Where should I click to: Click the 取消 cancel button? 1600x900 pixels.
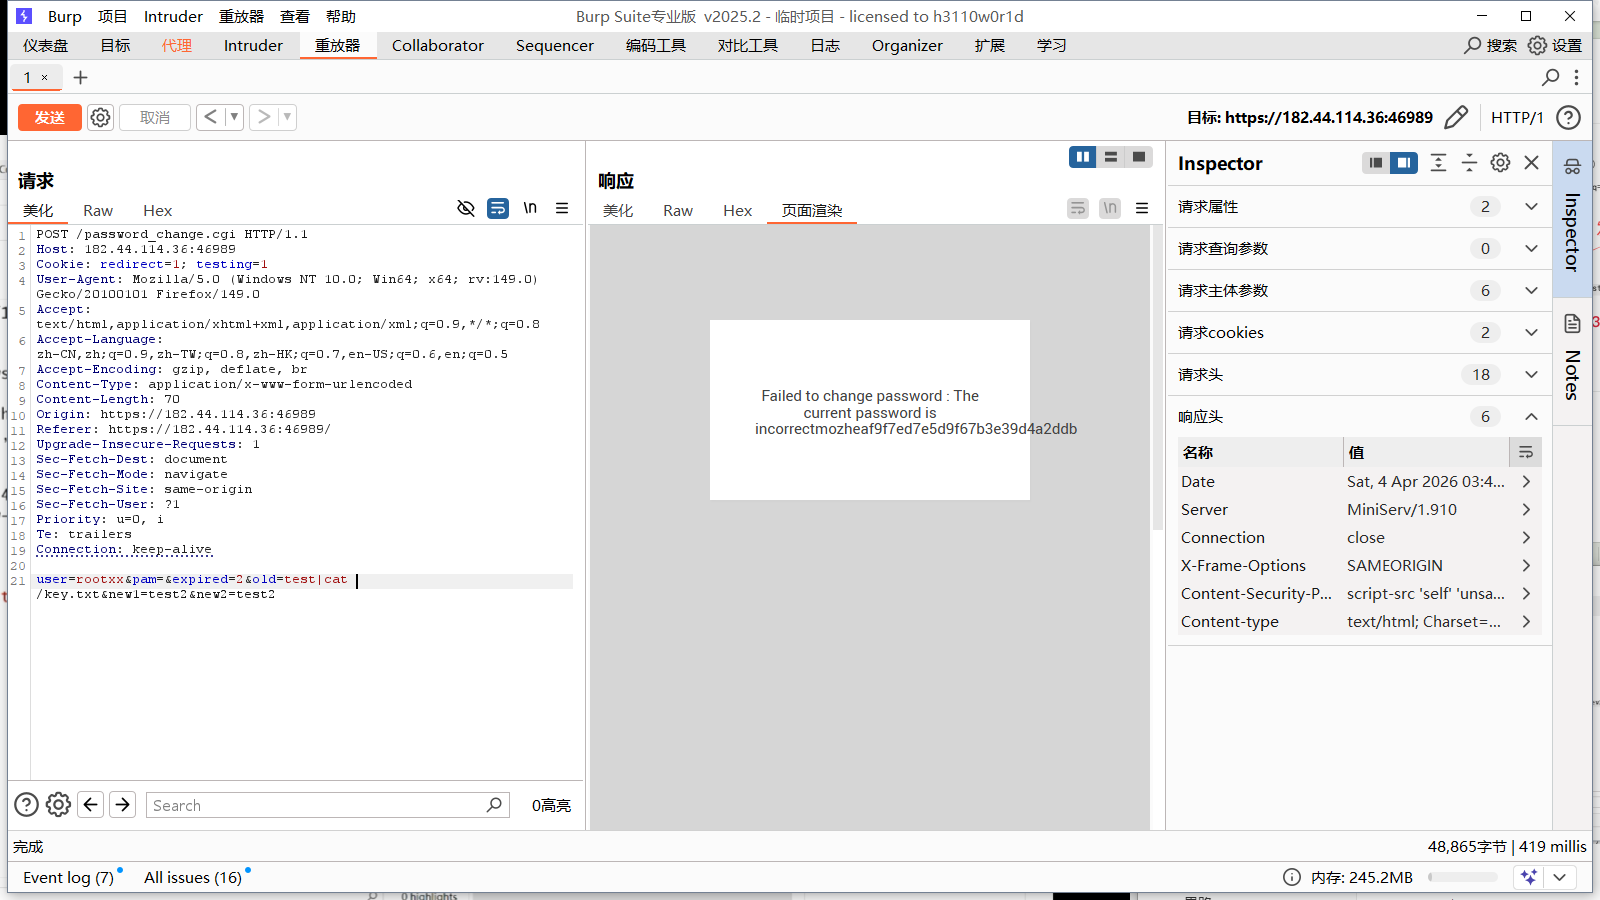155,117
